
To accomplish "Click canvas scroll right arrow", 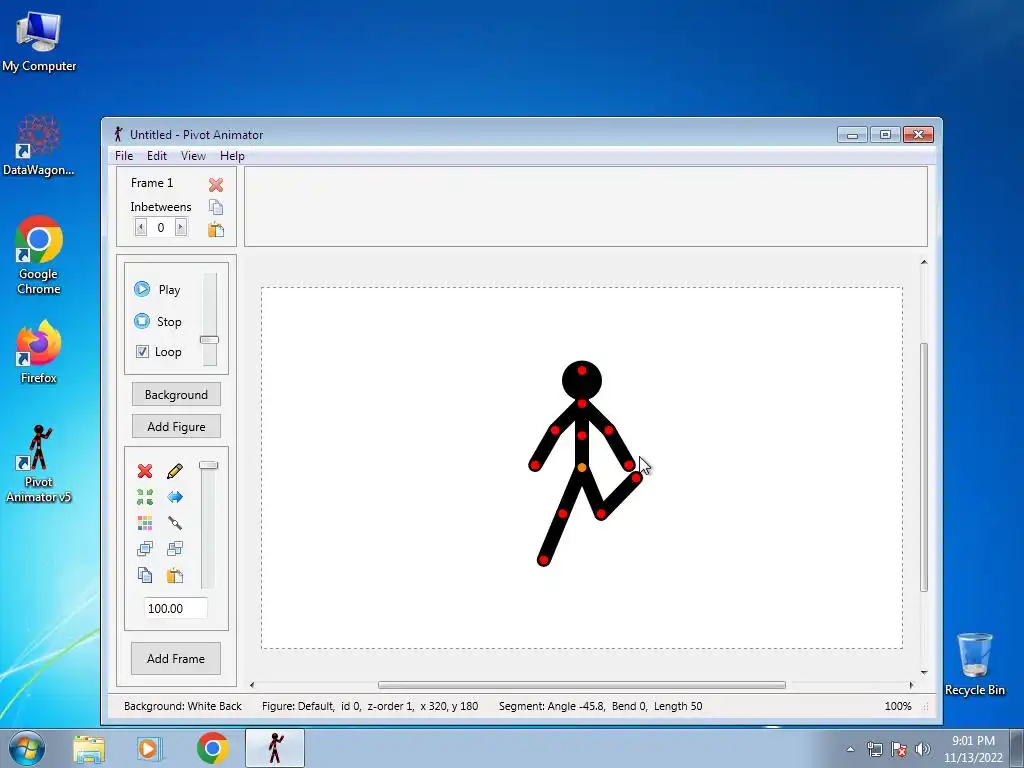I will click(x=912, y=685).
